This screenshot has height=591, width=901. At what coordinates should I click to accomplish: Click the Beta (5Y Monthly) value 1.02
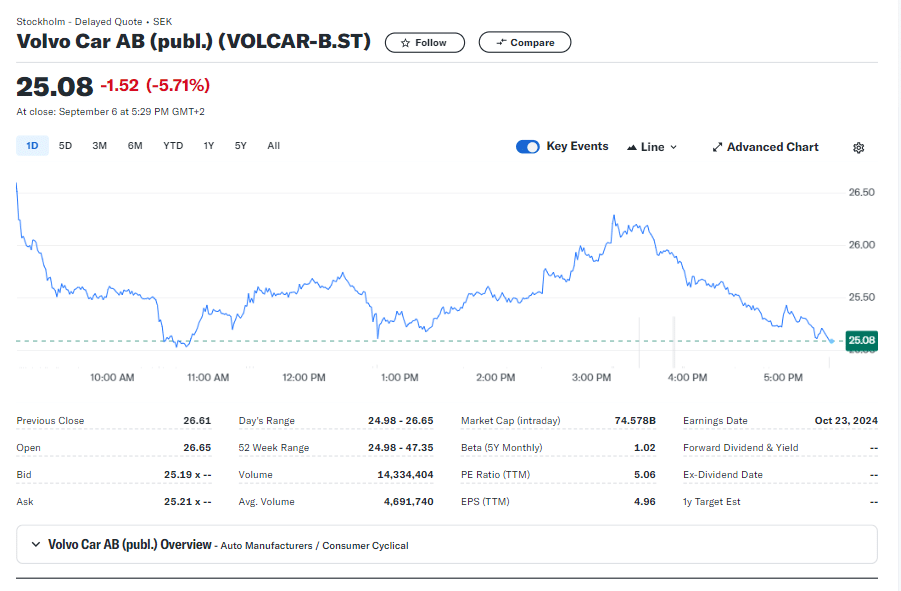click(x=645, y=447)
